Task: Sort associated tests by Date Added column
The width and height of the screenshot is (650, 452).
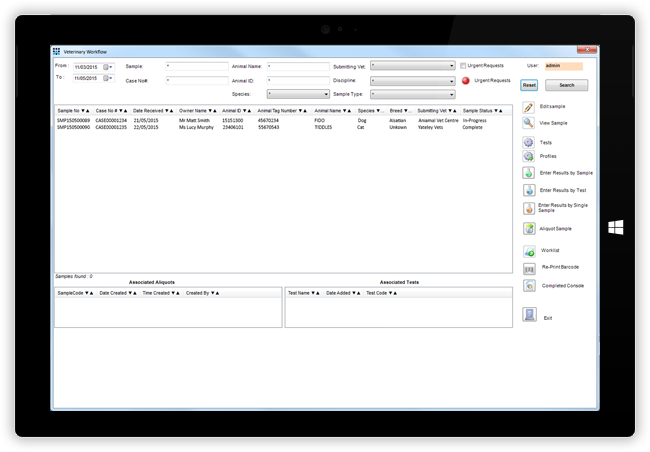Action: click(343, 293)
